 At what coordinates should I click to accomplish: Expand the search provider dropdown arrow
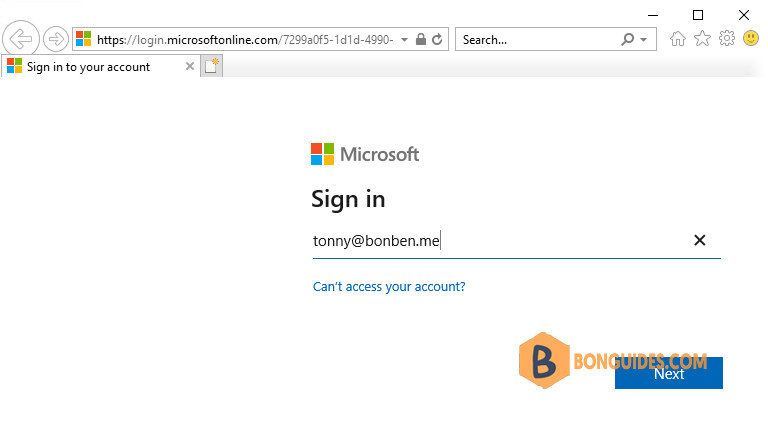(x=644, y=40)
